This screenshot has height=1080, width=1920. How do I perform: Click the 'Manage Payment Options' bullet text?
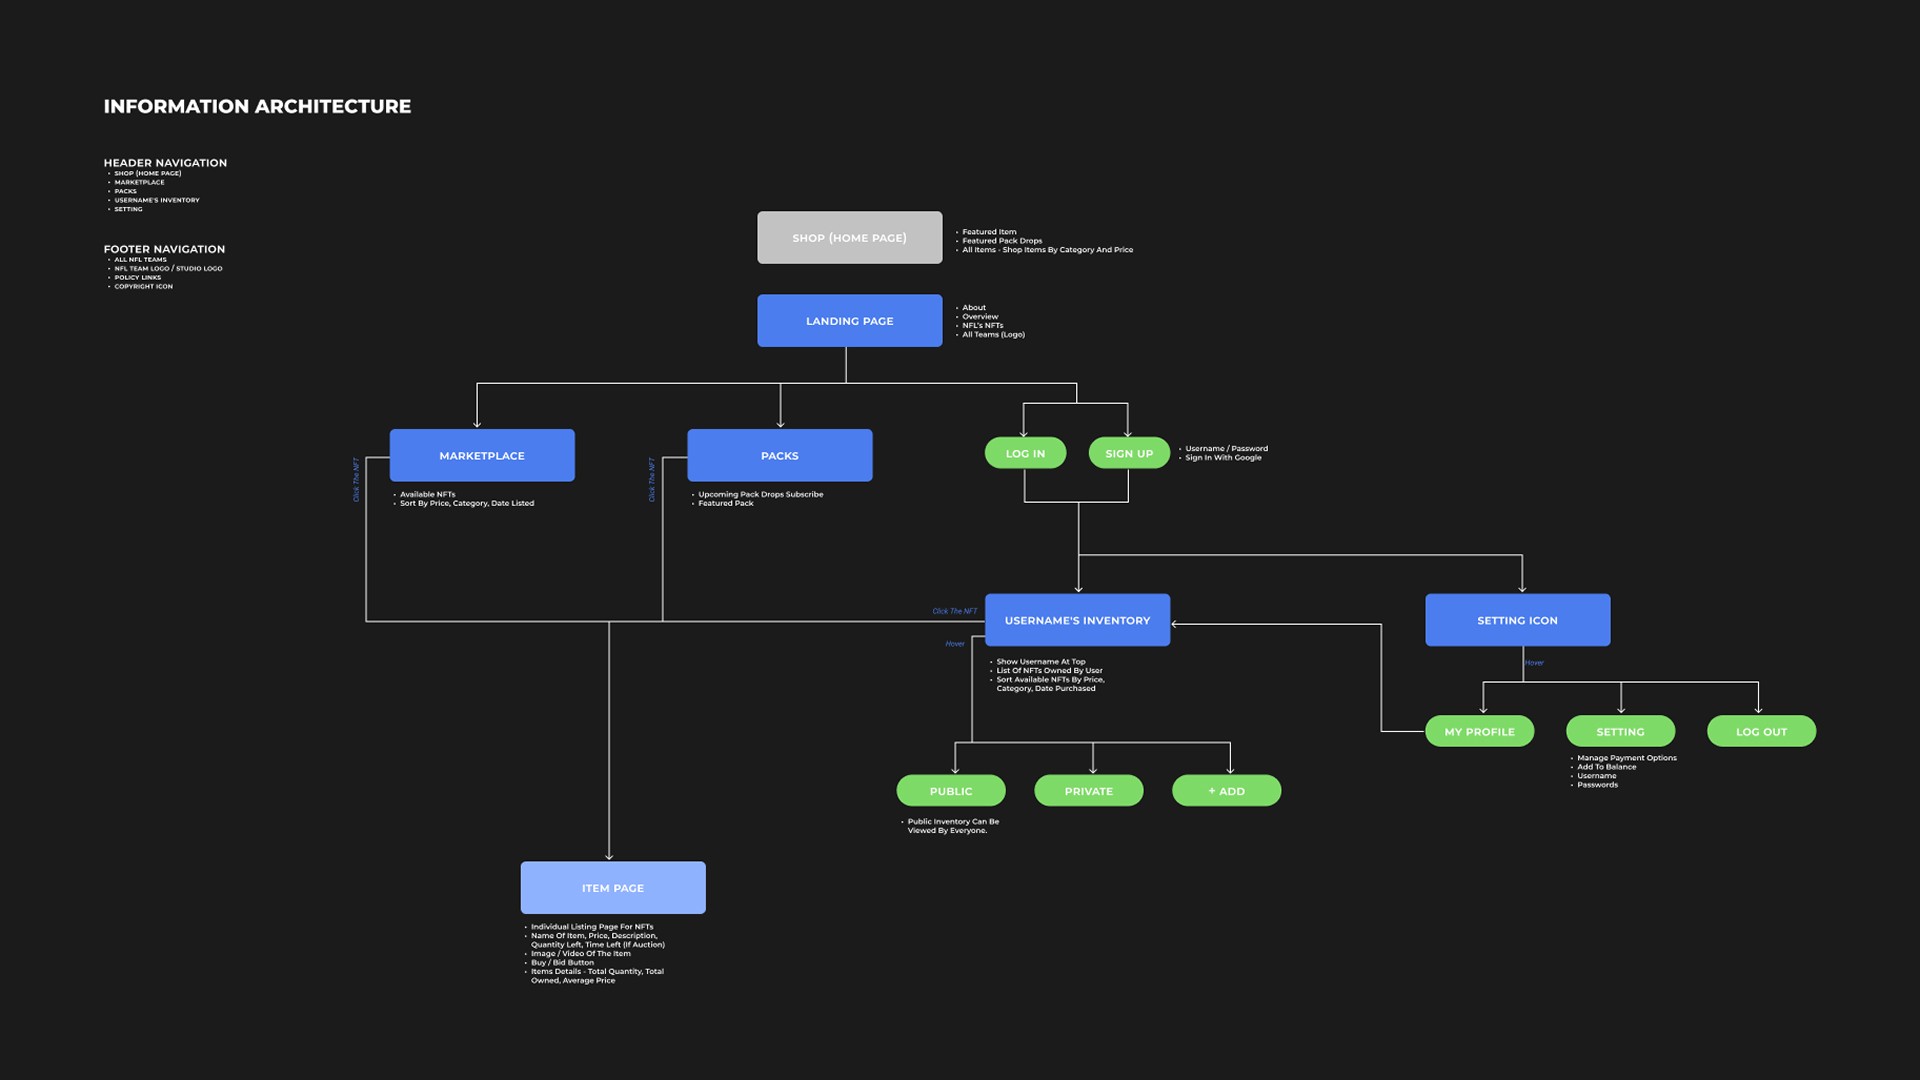point(1626,758)
